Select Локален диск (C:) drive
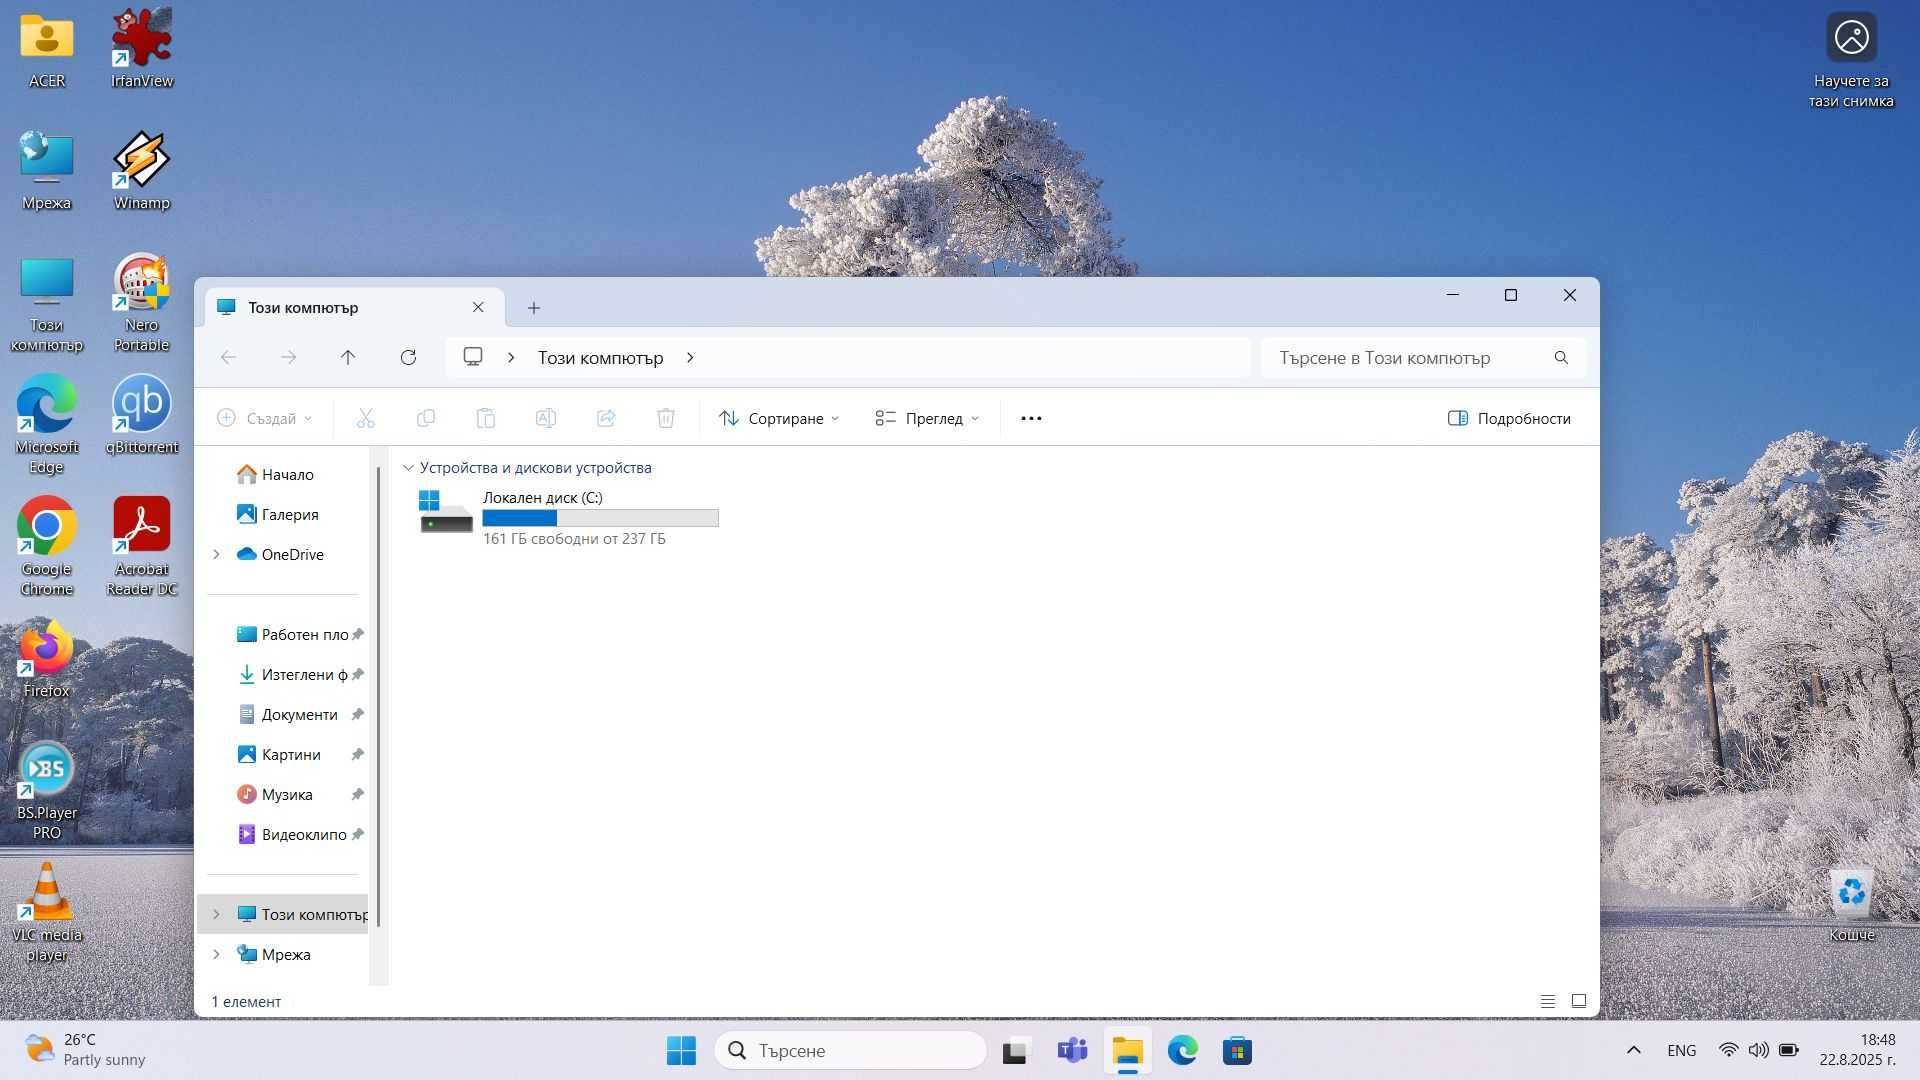This screenshot has width=1920, height=1080. [x=568, y=517]
